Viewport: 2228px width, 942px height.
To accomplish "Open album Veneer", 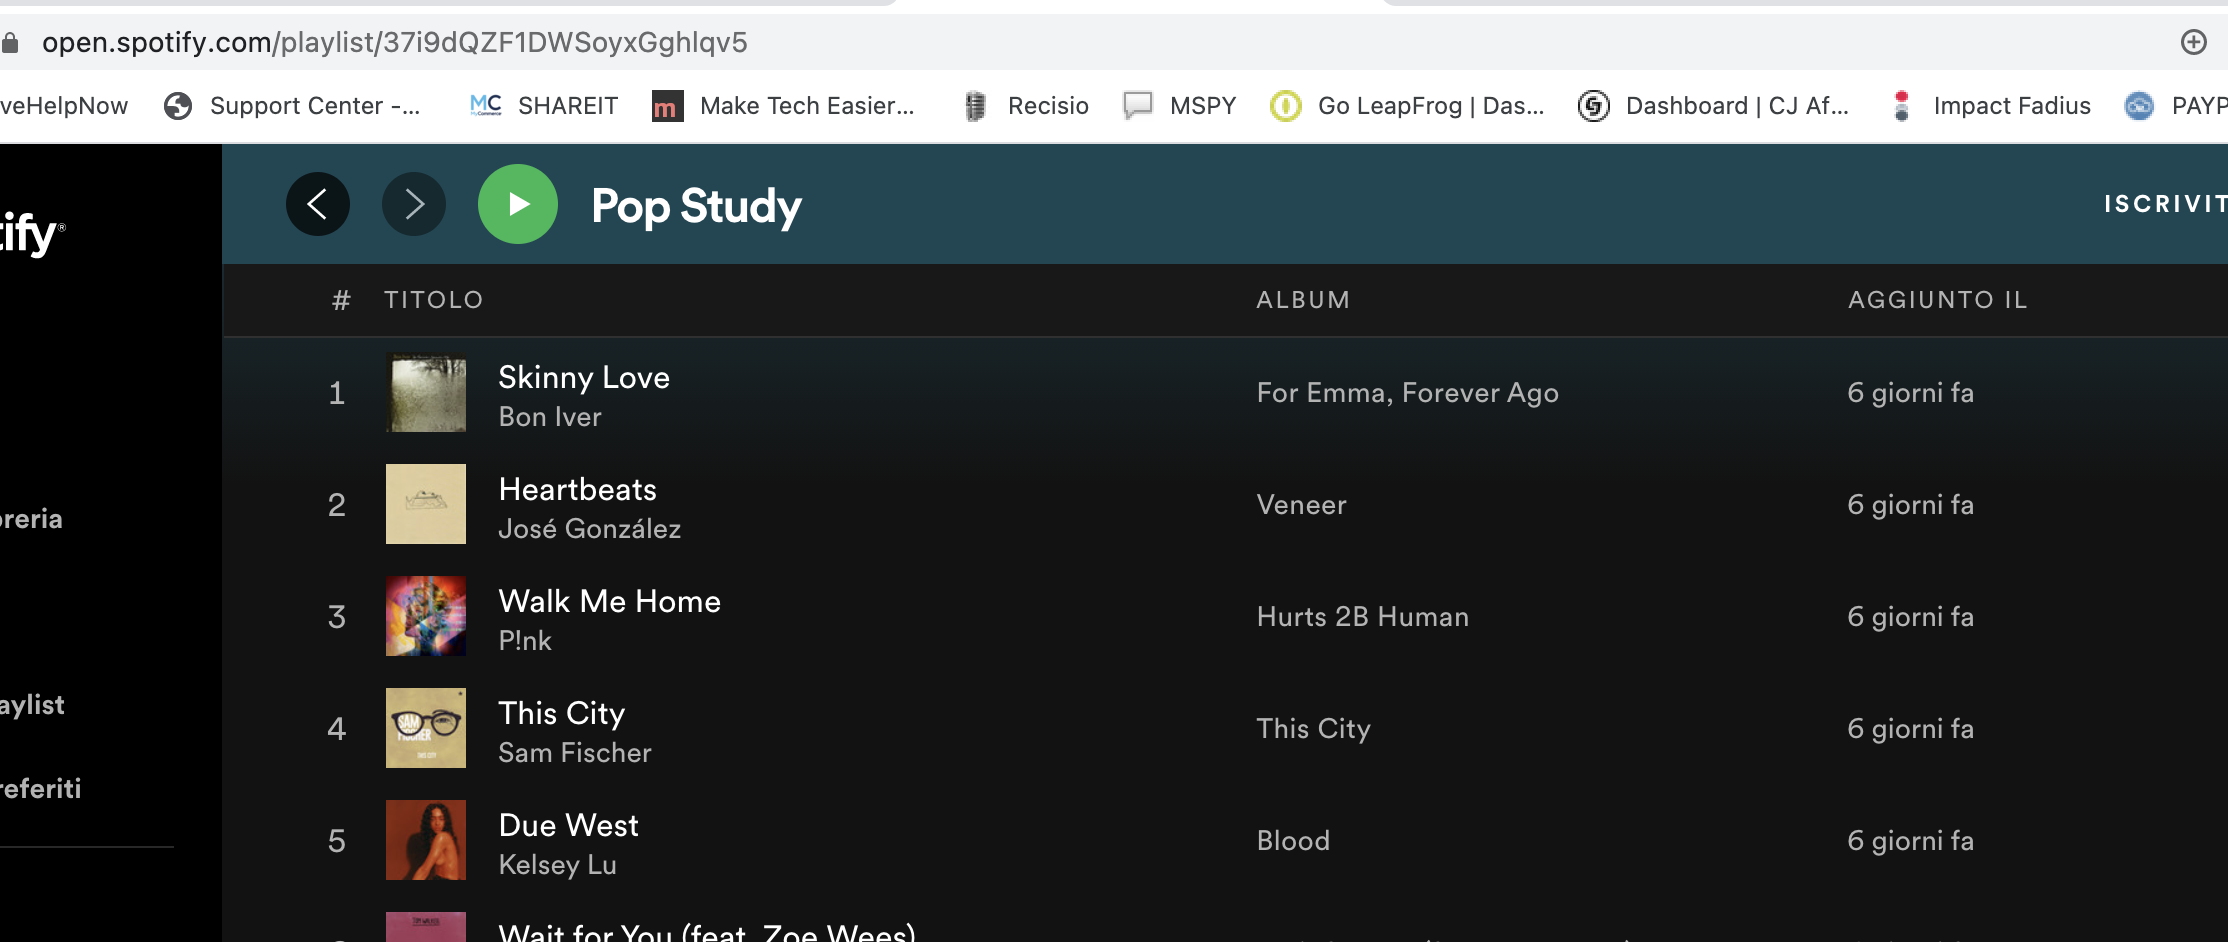I will tap(1301, 505).
